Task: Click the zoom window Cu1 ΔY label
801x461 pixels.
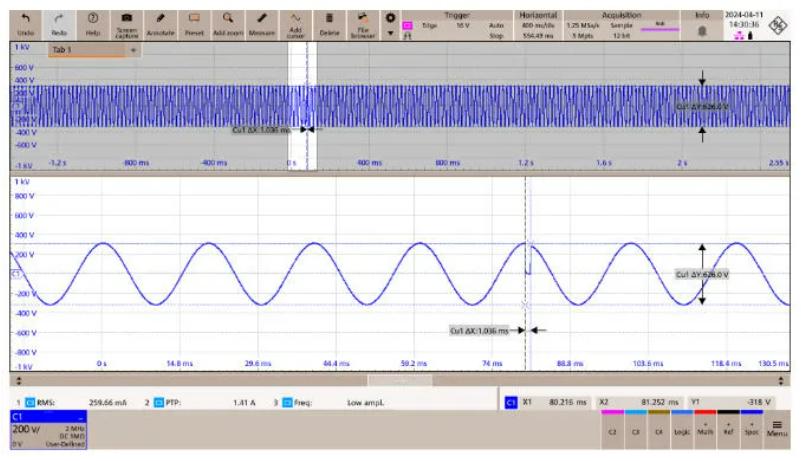Action: click(702, 275)
